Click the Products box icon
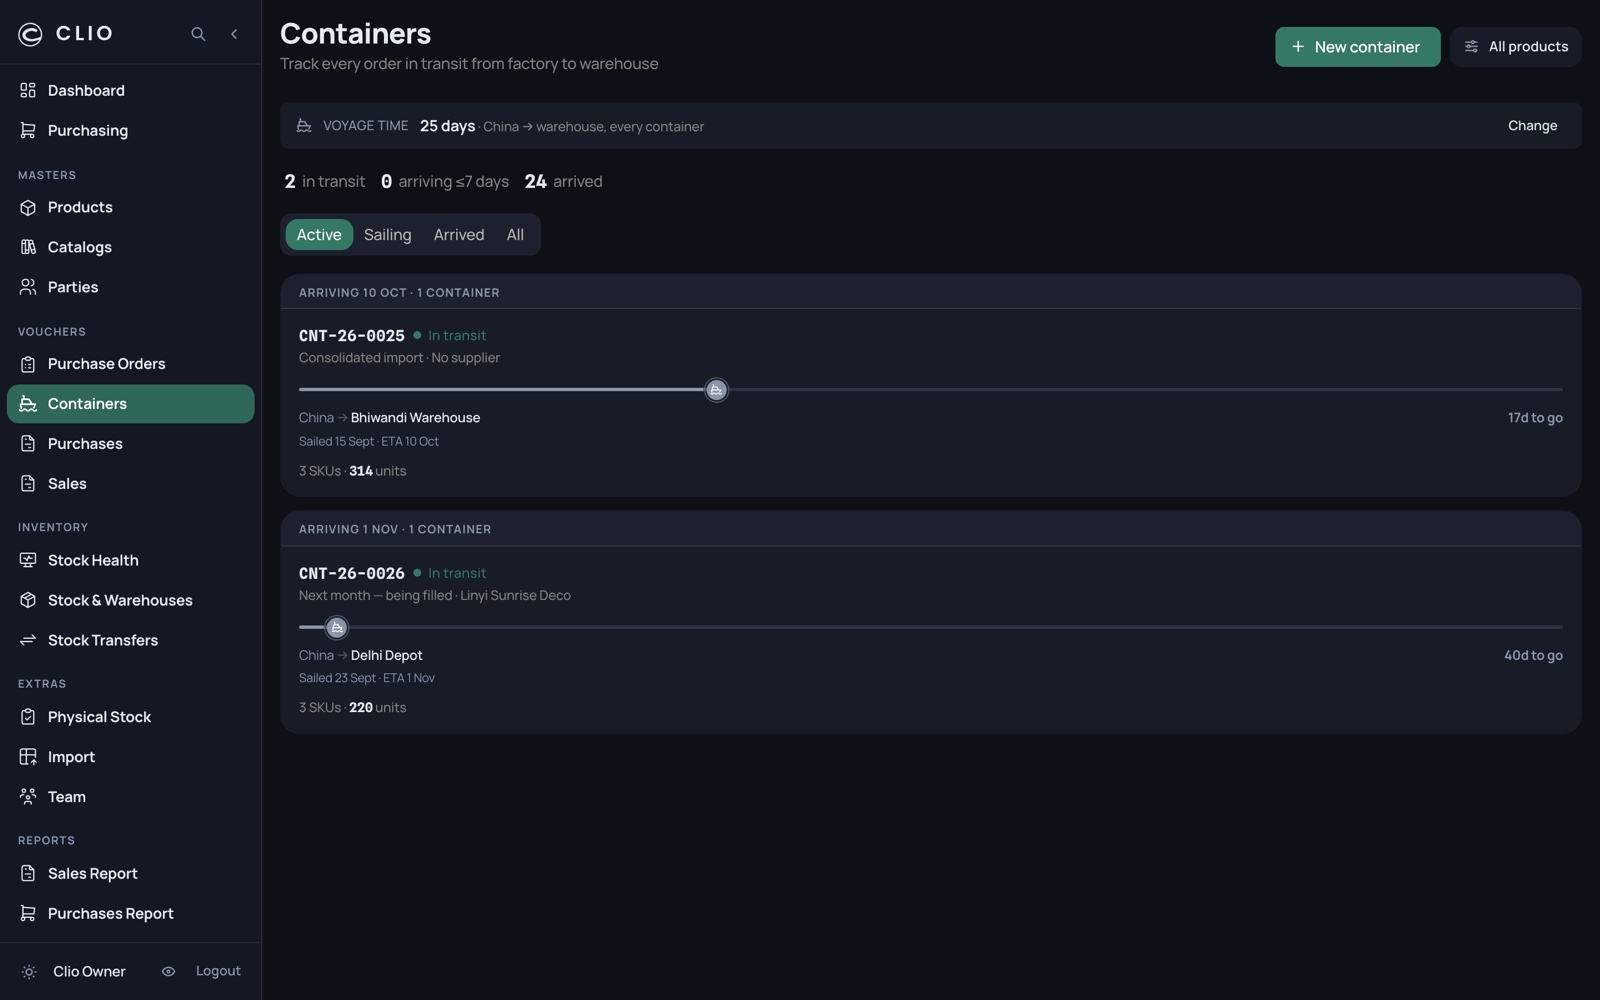Viewport: 1600px width, 1000px height. click(28, 207)
